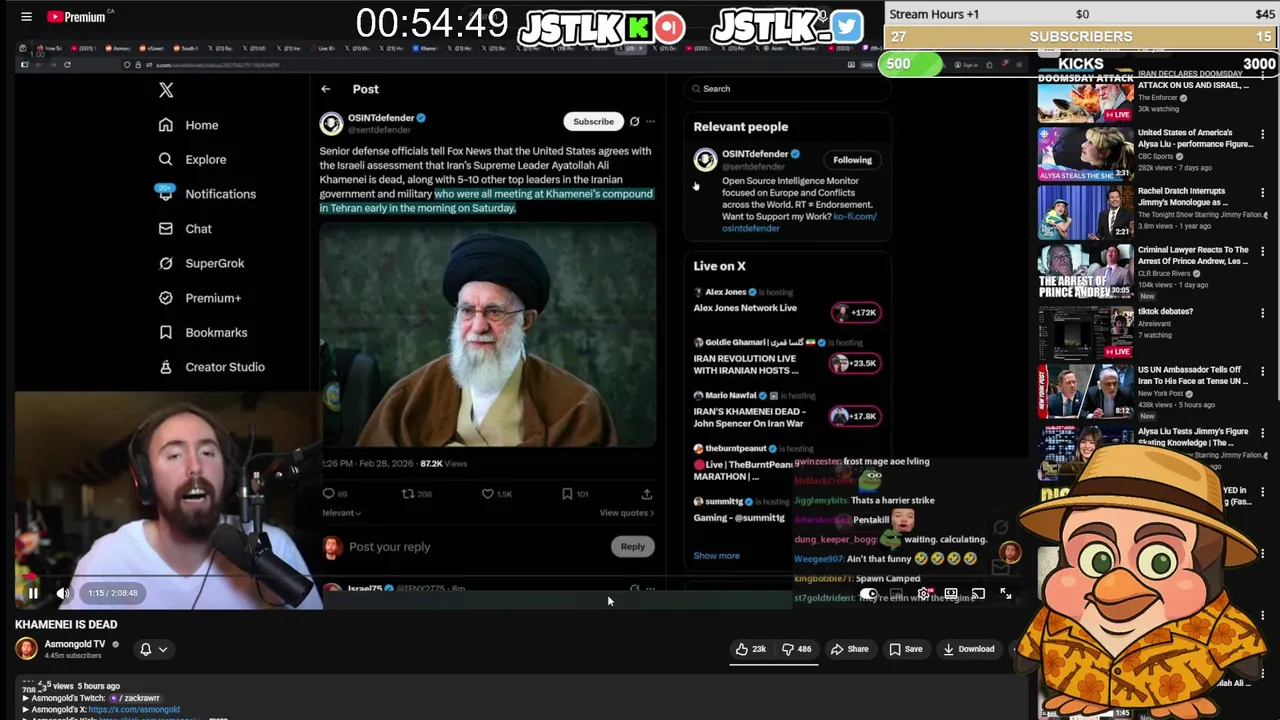Open Bookmarks in the X sidebar

tap(202, 332)
